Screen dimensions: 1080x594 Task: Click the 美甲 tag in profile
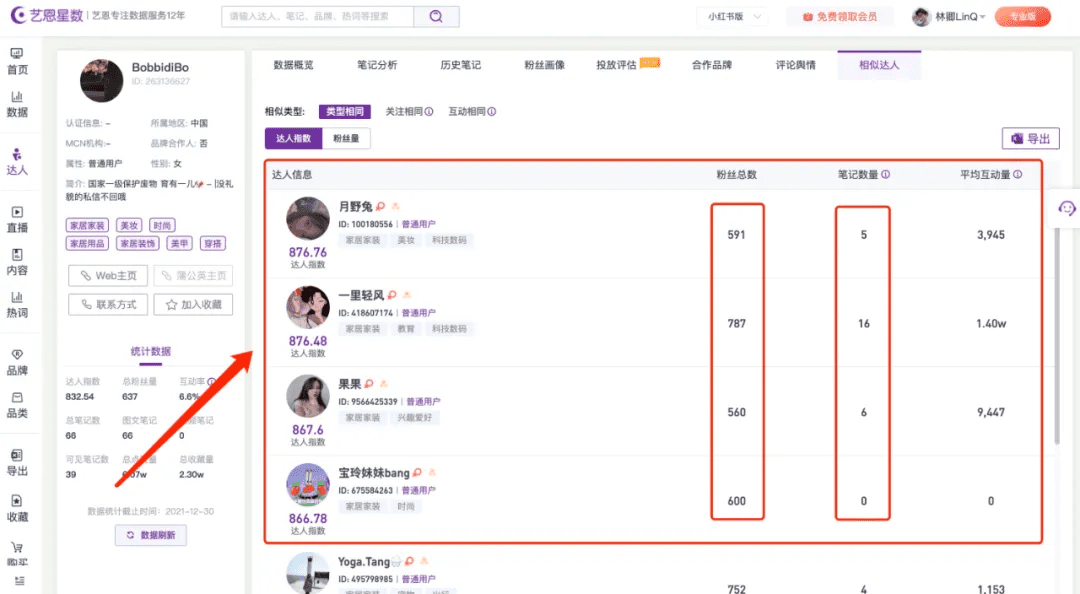[x=180, y=243]
